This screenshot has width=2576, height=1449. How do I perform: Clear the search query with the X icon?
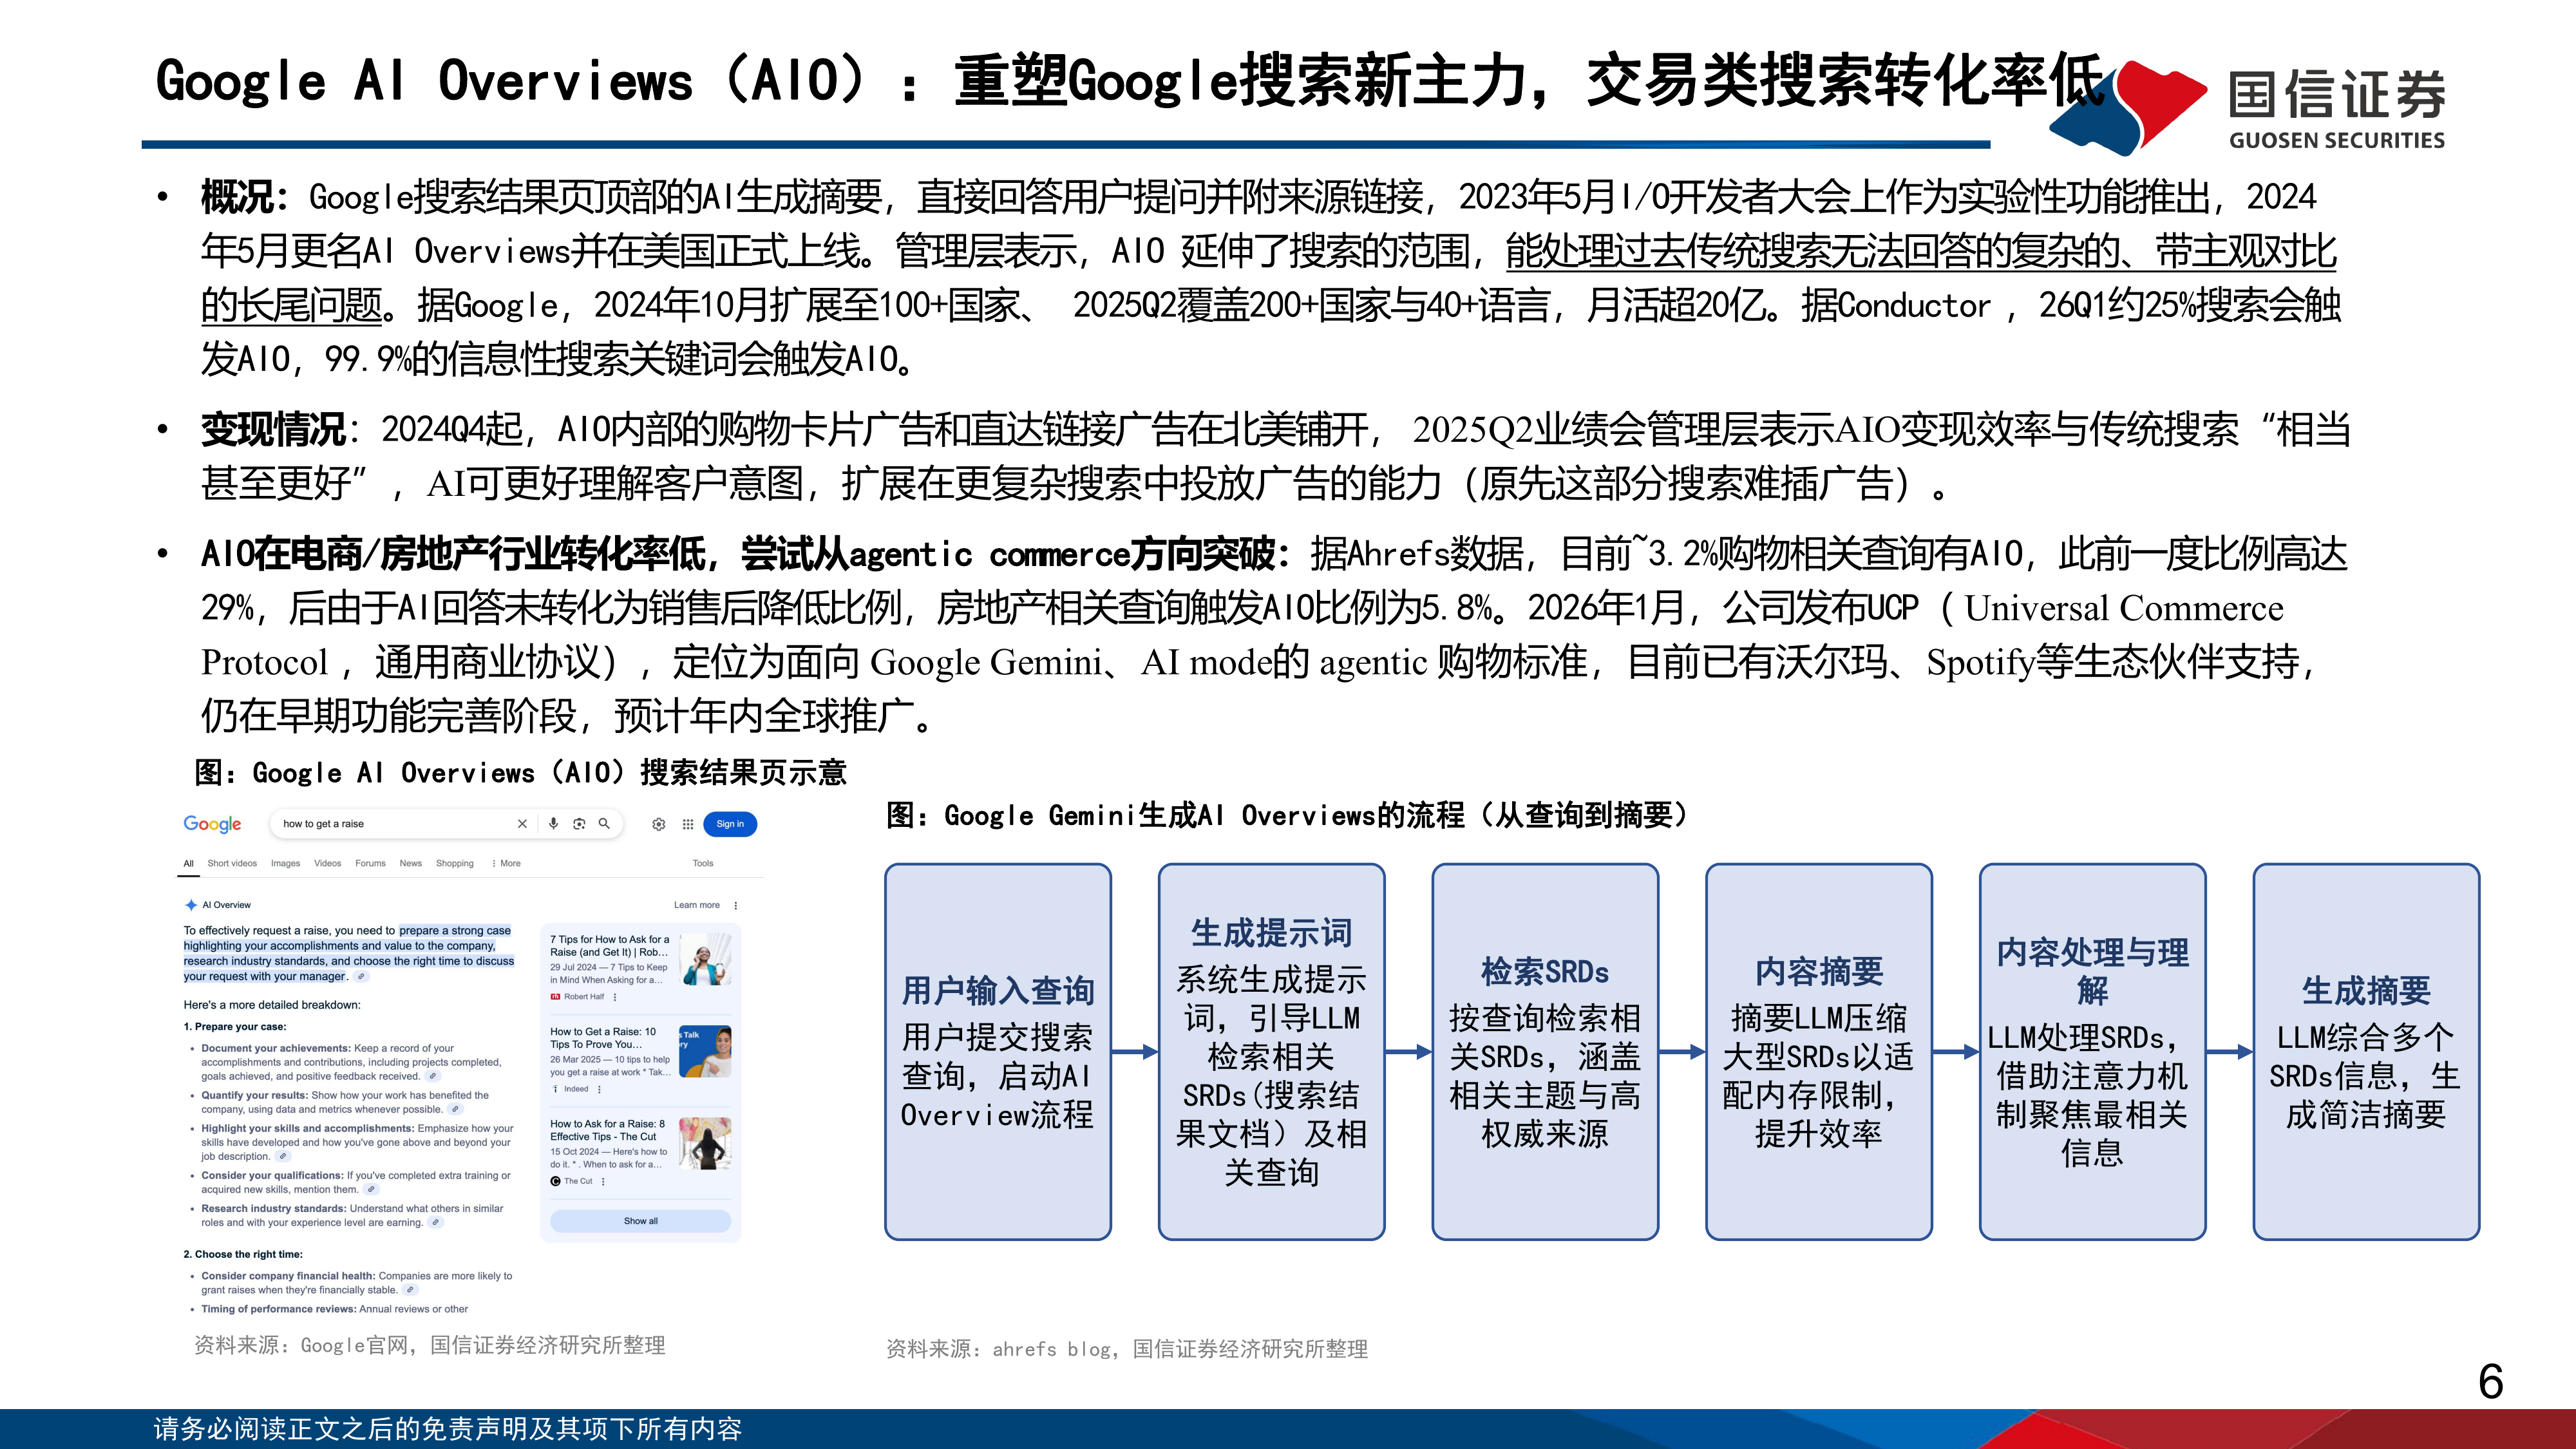(x=522, y=824)
